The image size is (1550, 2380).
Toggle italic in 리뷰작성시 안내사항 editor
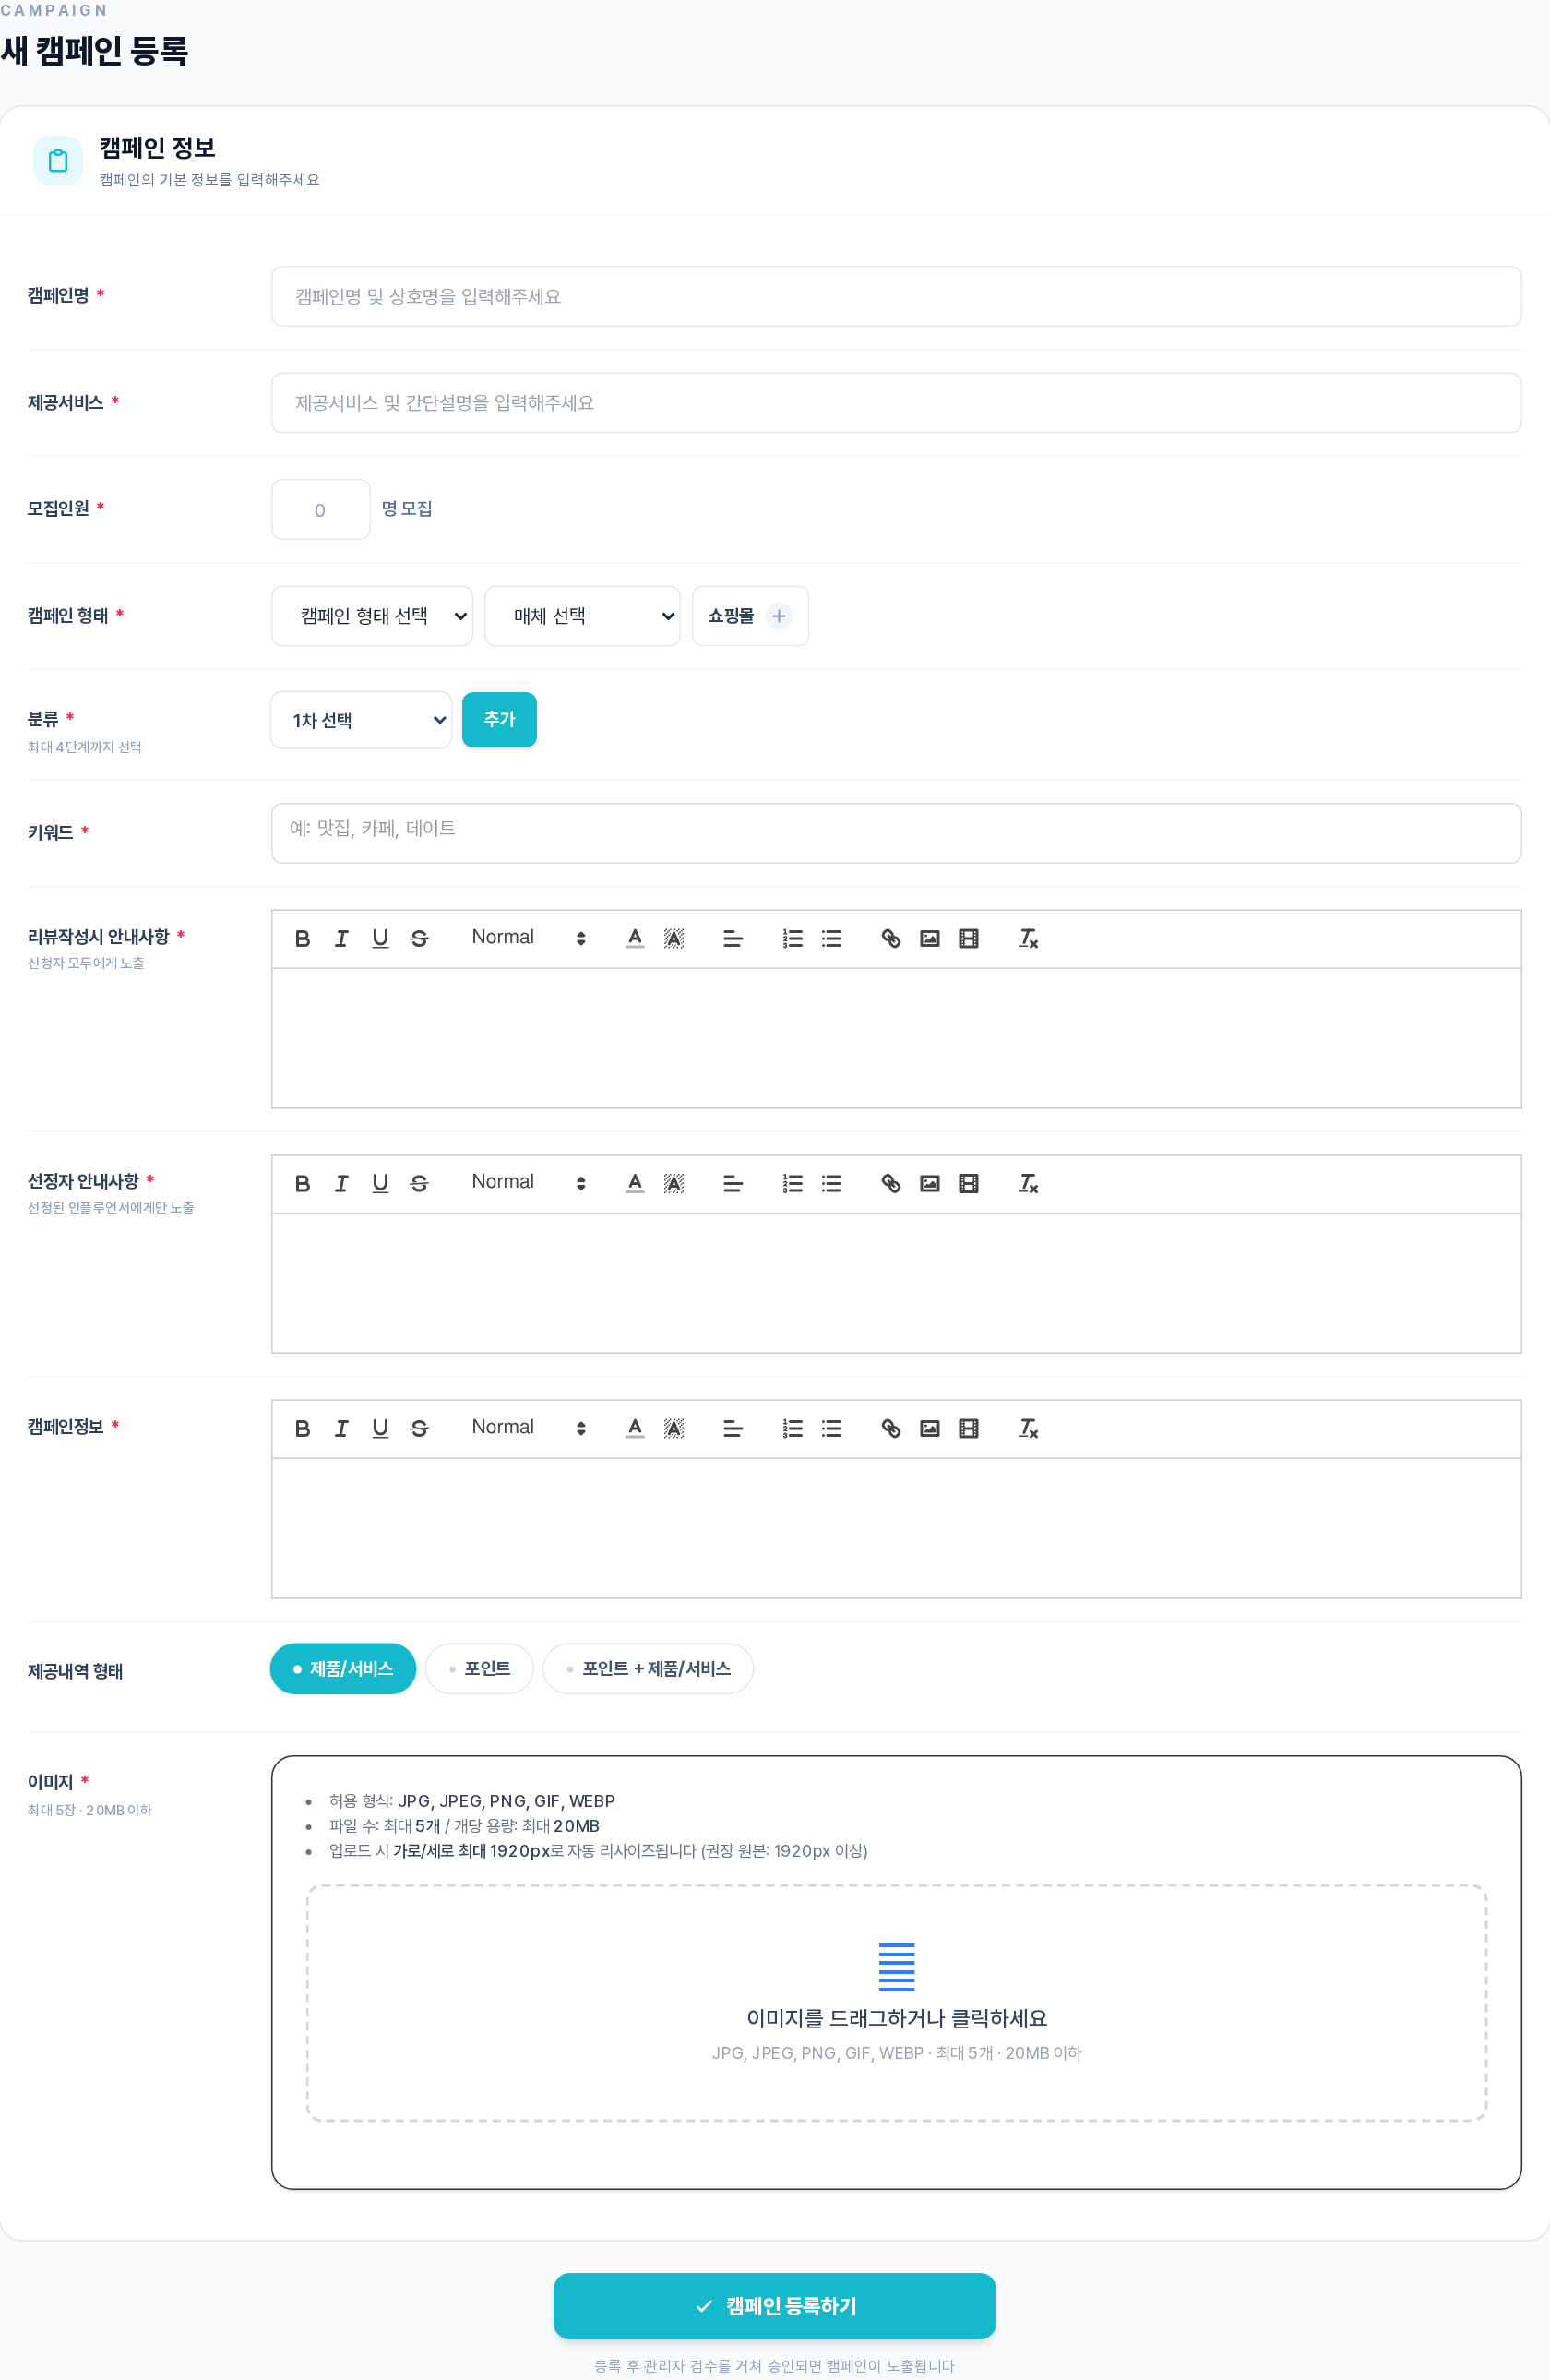click(x=341, y=938)
